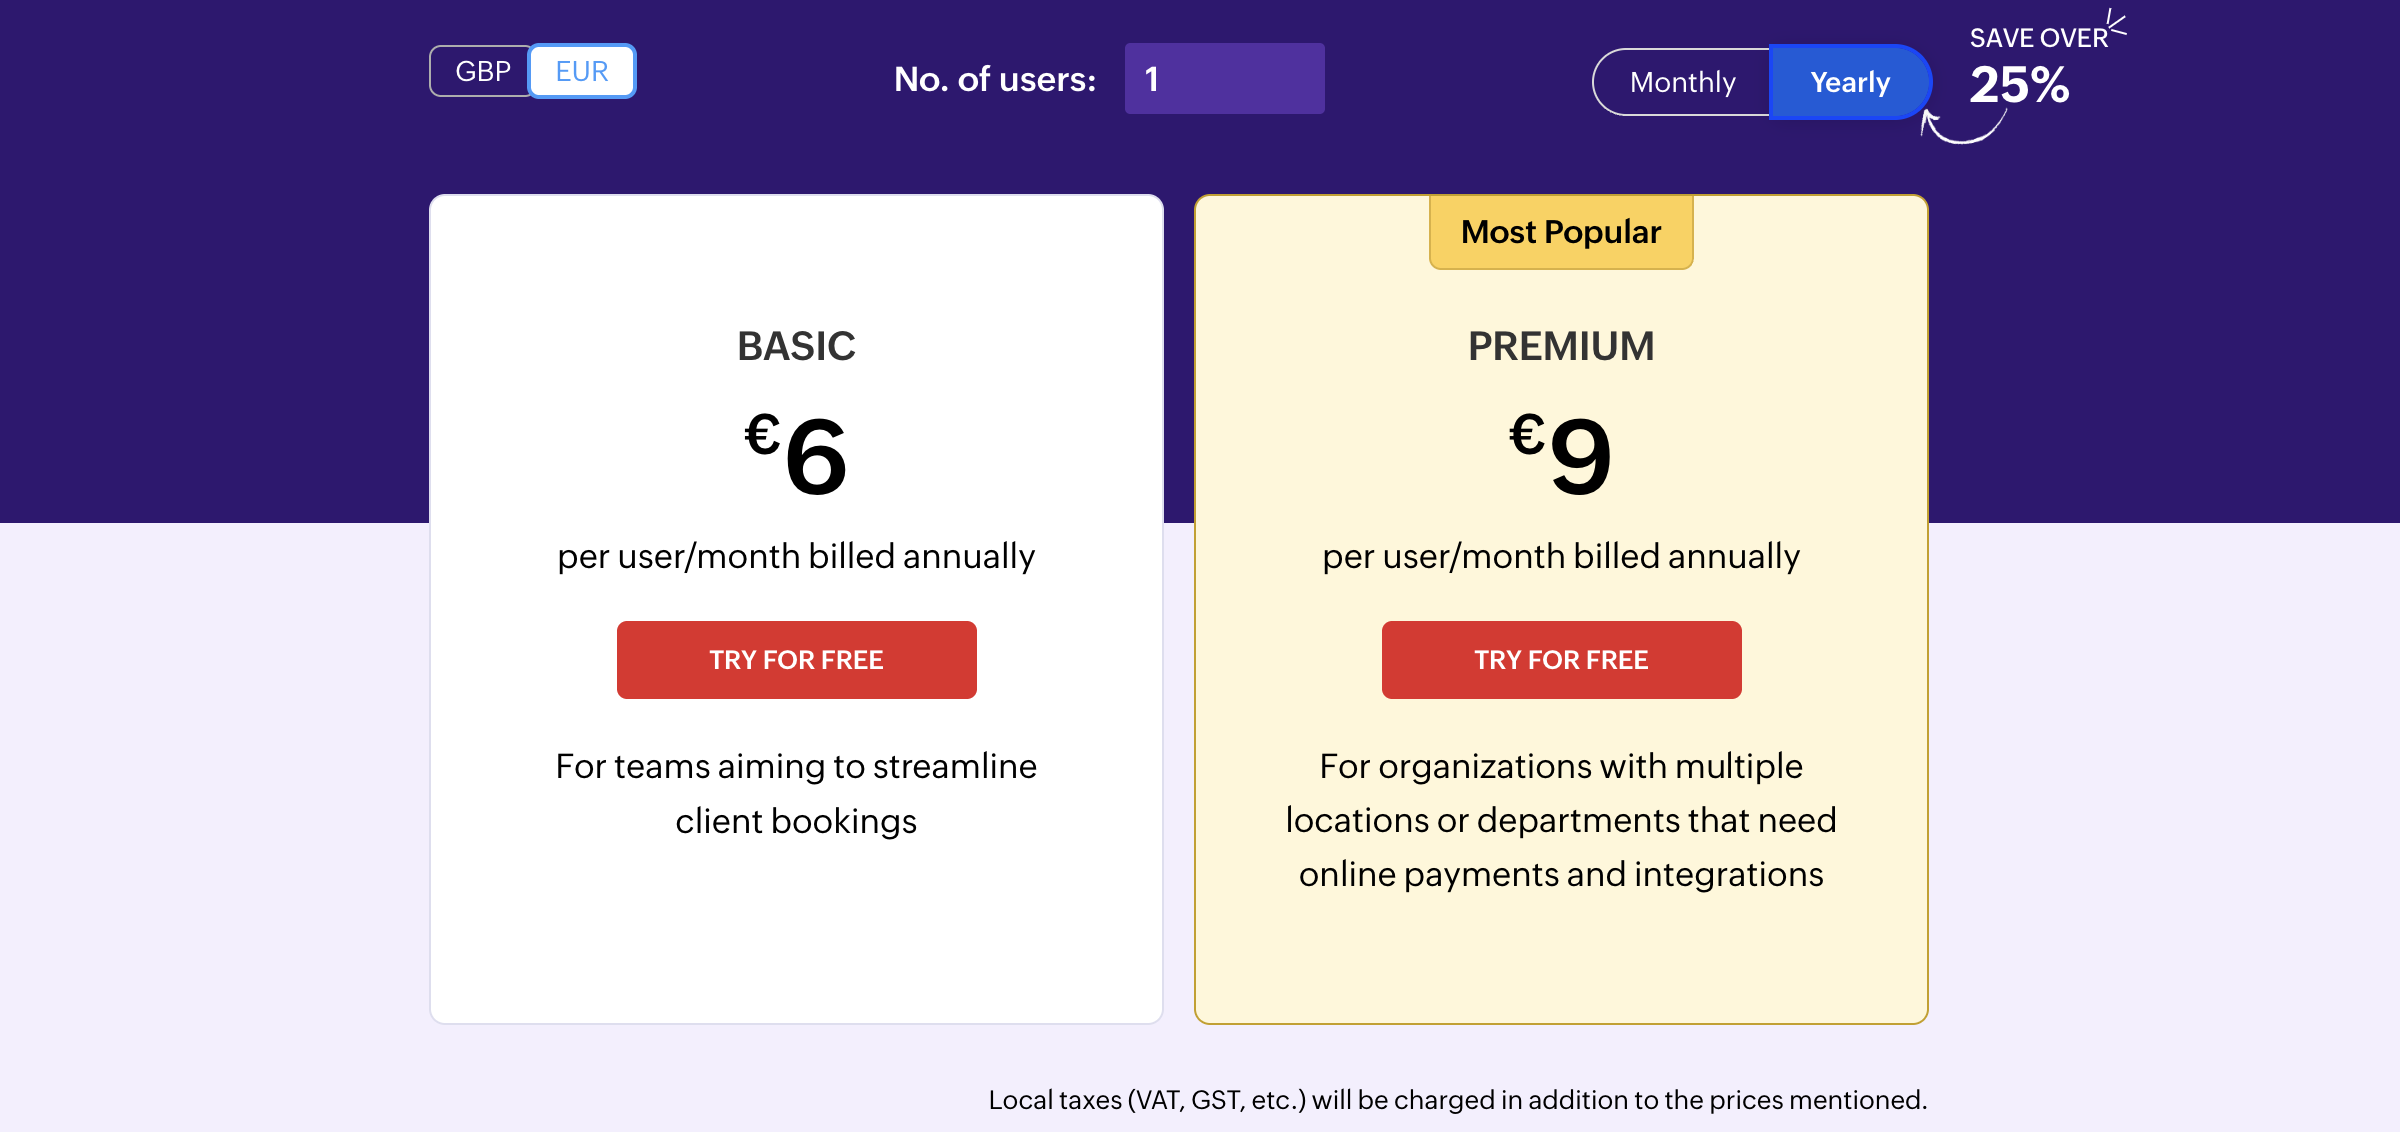
Task: Select the BASIC plan title
Action: pos(796,345)
